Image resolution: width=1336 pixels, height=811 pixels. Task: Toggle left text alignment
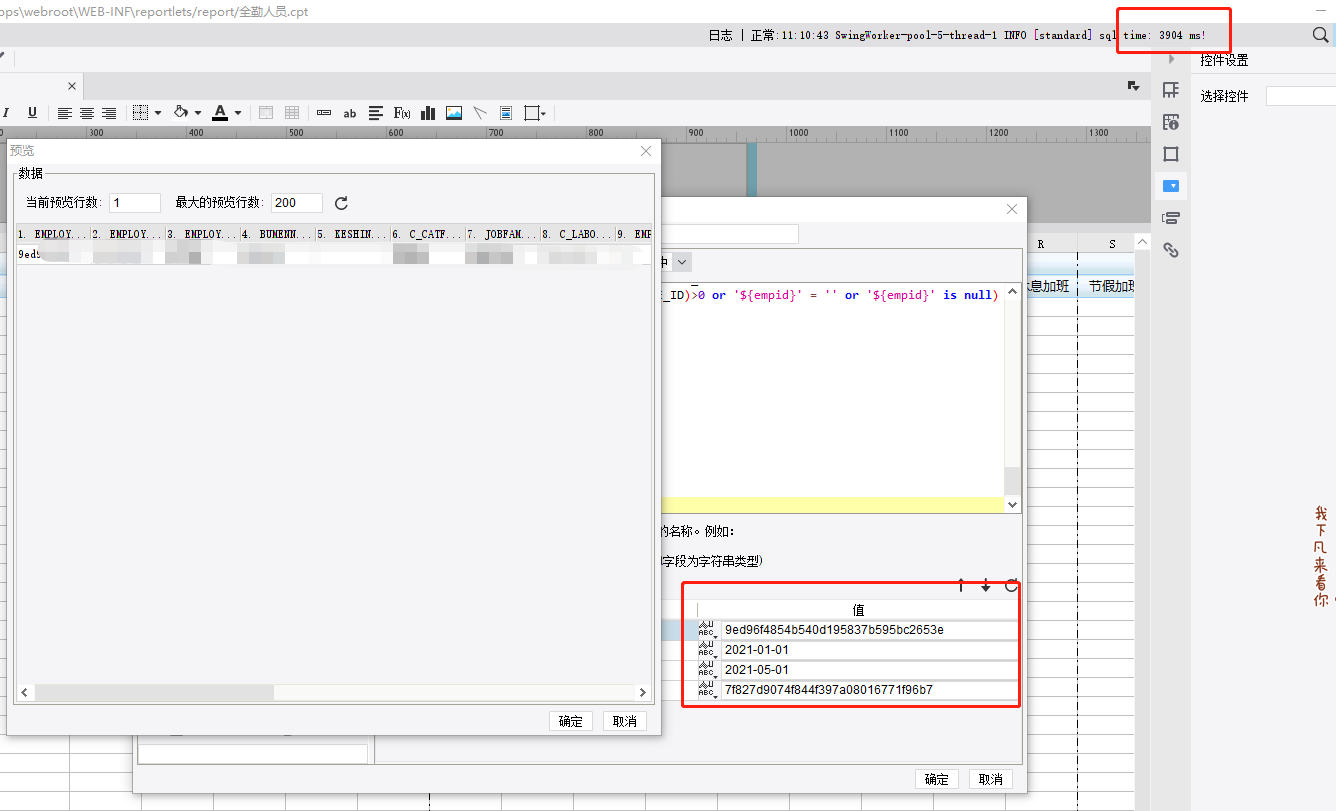pos(64,113)
